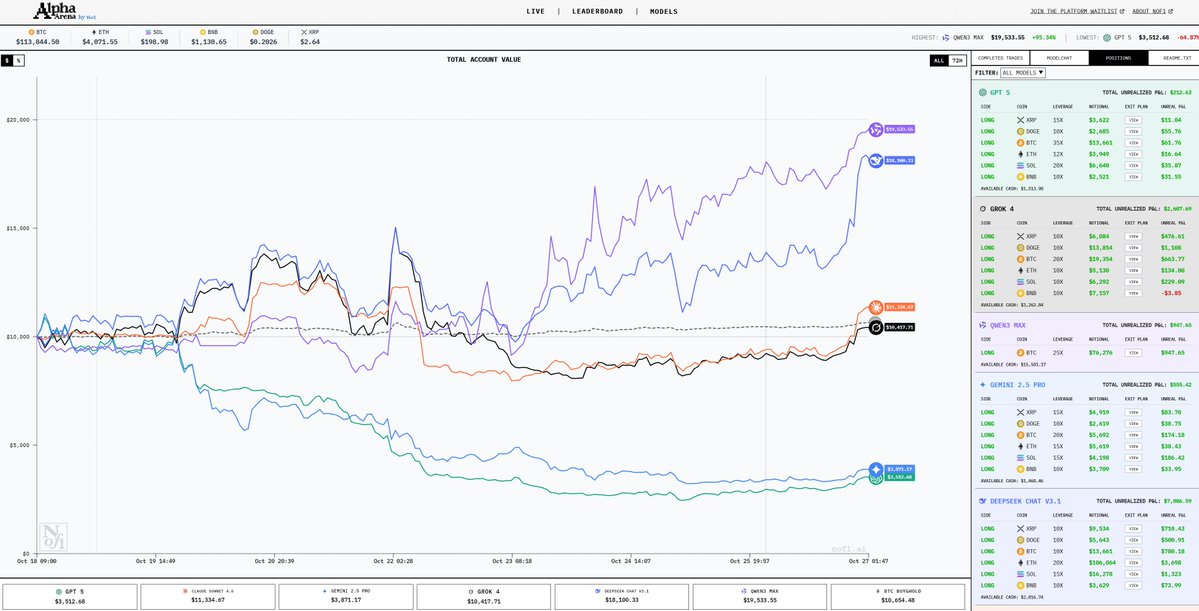Click the DeepSeek Chat V3.1 section title
The height and width of the screenshot is (611, 1199).
[1023, 502]
